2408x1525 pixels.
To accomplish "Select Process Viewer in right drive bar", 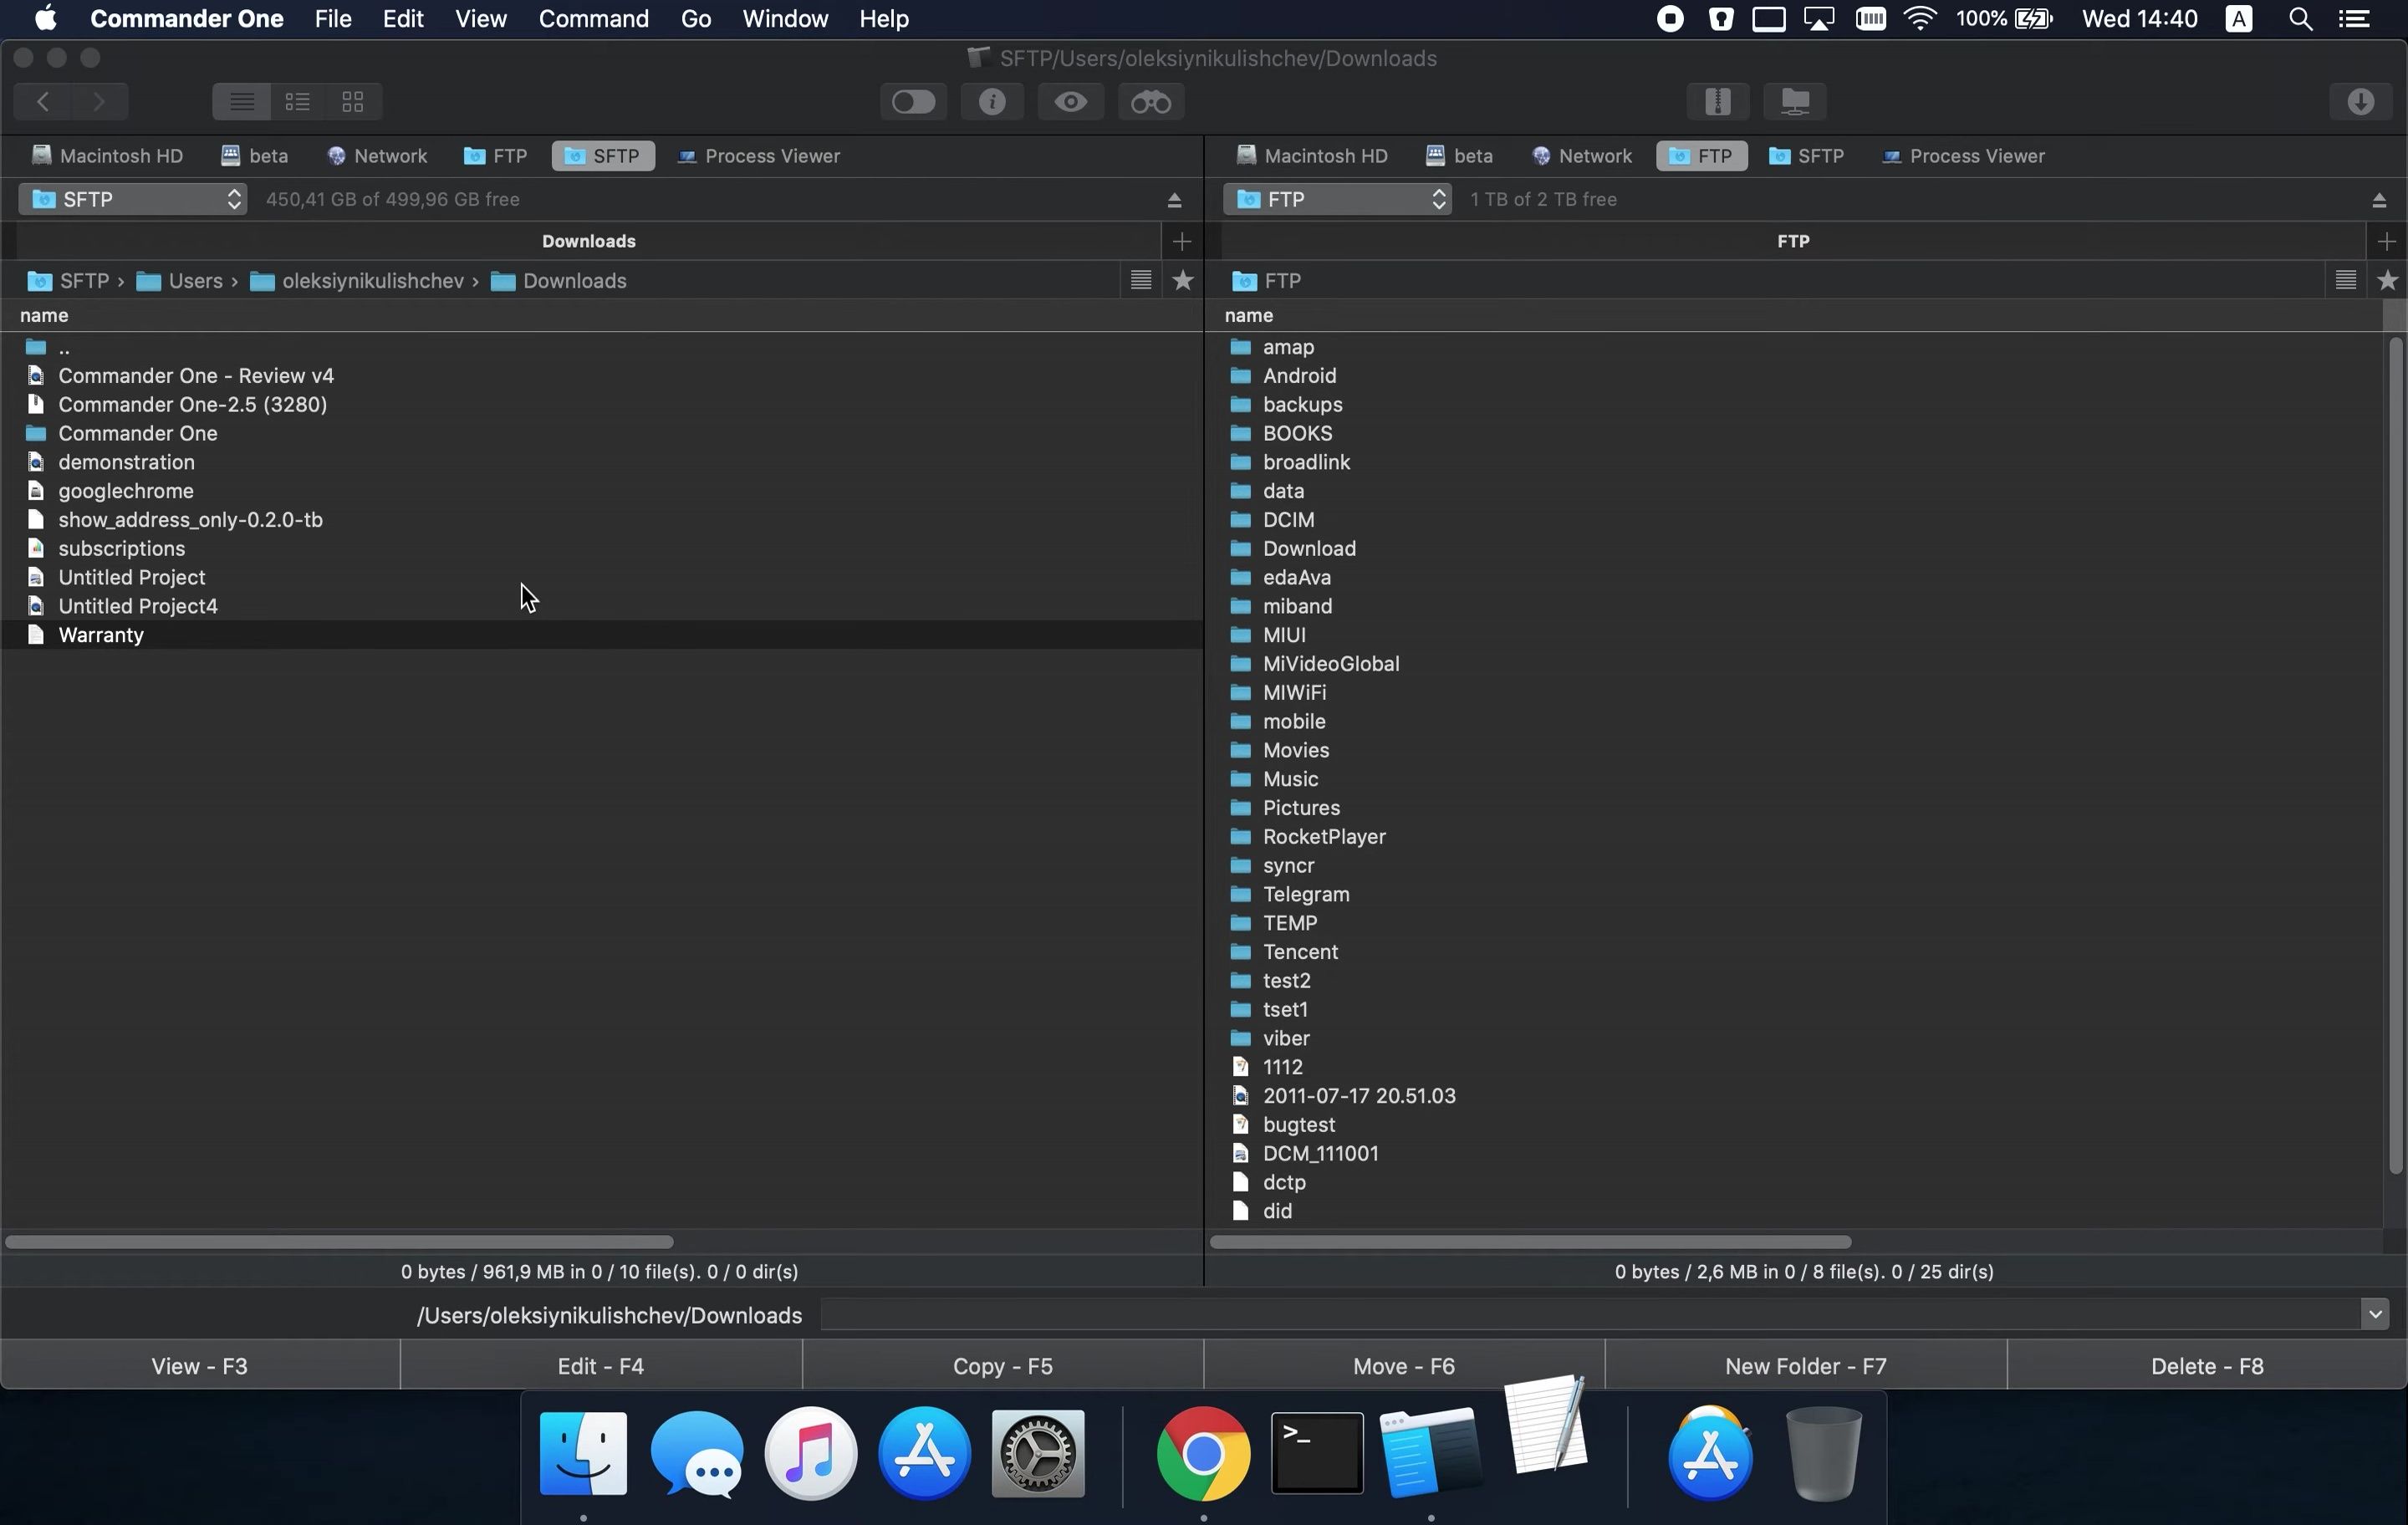I will [x=1963, y=156].
